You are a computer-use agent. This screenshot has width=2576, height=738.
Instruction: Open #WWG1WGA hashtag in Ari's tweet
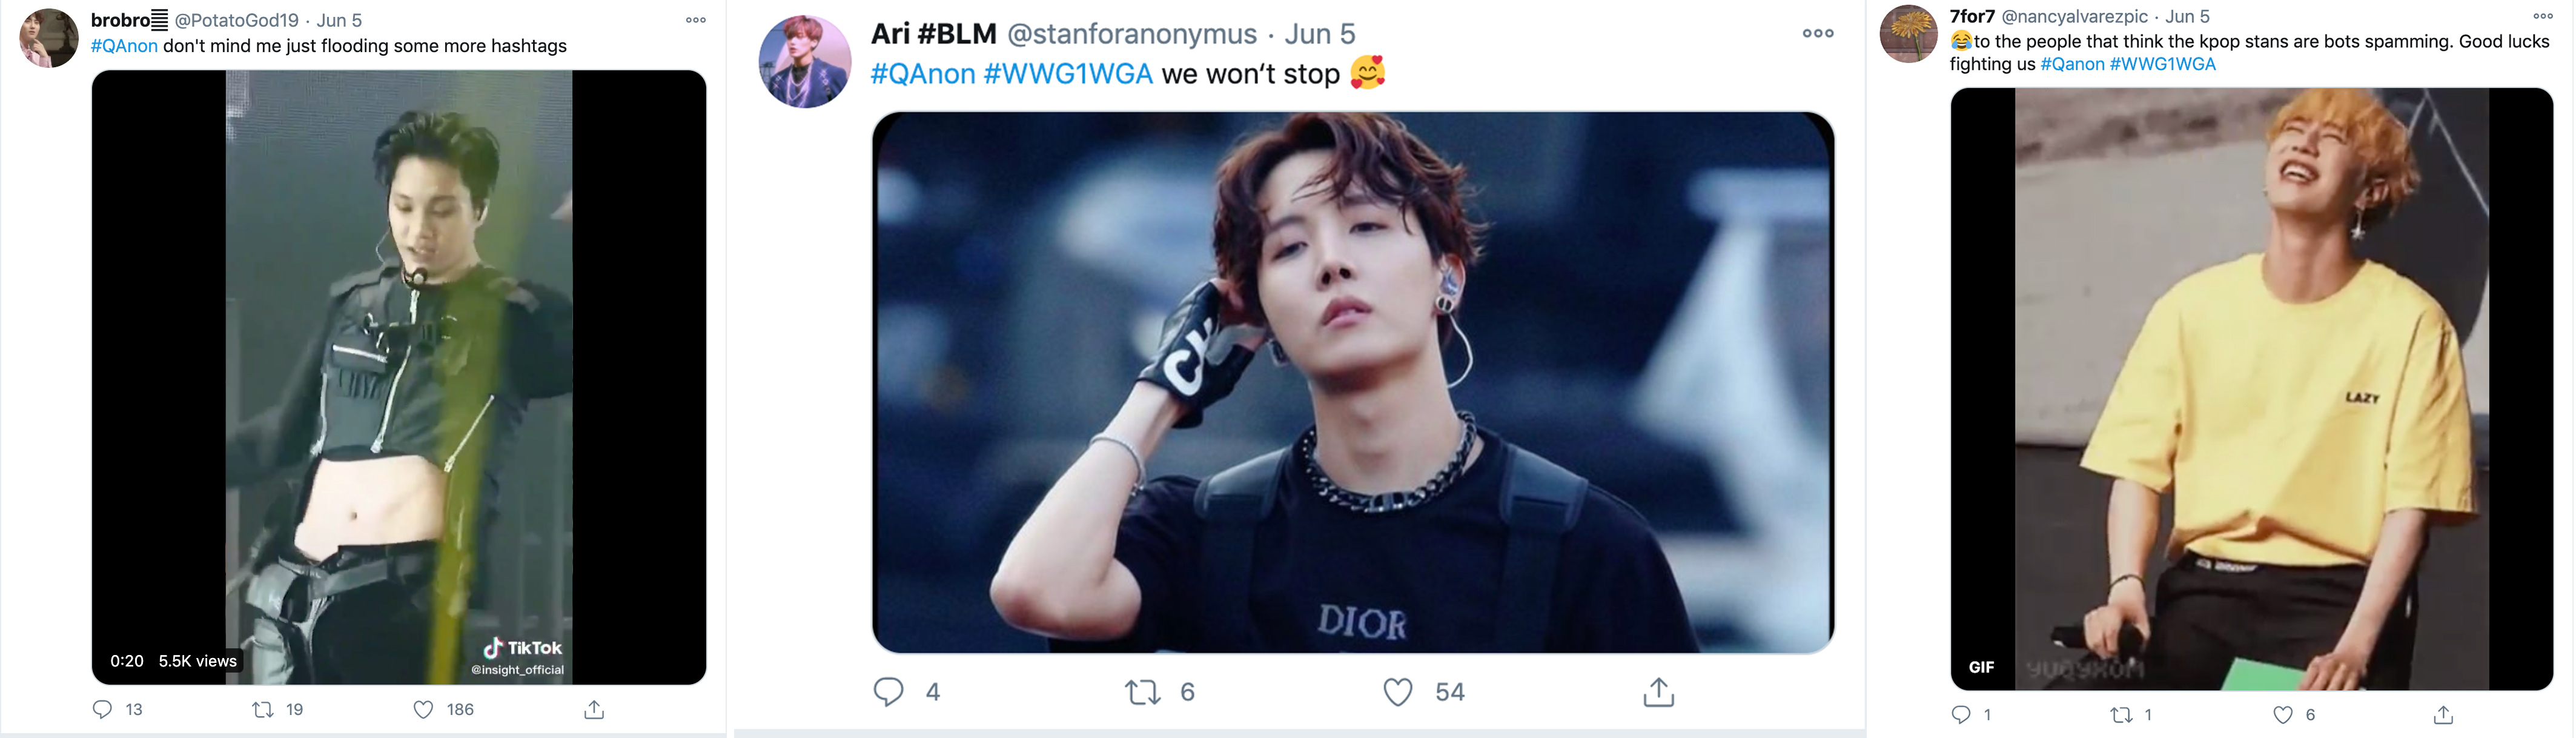[x=1068, y=74]
